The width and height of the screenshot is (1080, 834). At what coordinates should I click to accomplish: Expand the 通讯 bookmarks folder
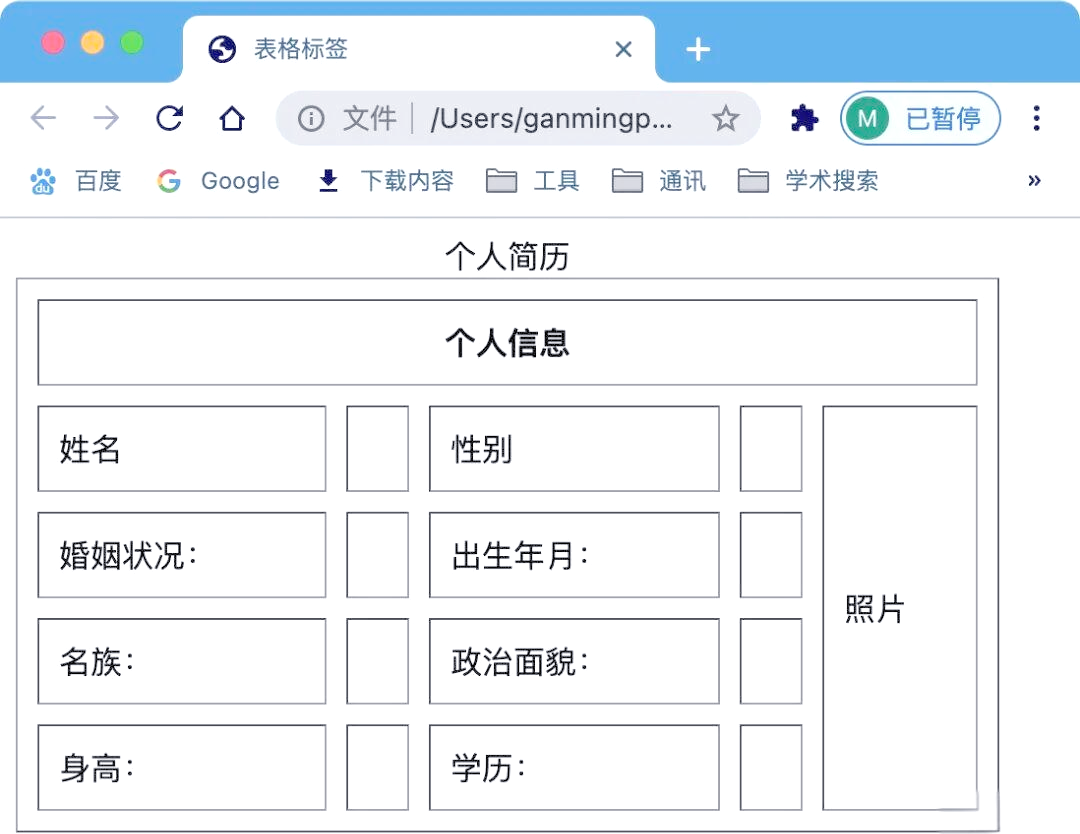point(658,181)
